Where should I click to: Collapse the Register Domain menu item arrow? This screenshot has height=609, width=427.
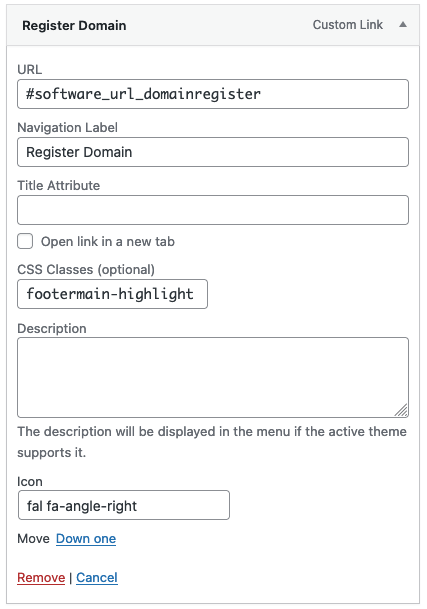point(403,25)
